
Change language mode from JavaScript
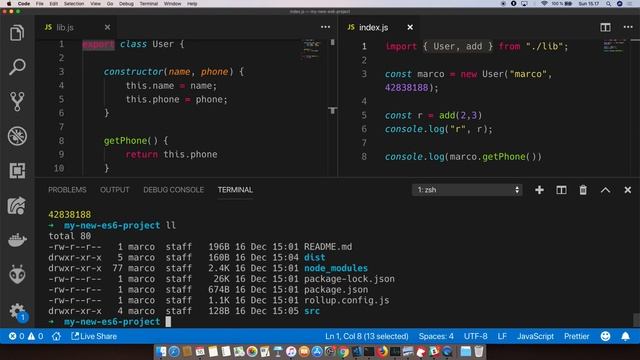(x=535, y=336)
